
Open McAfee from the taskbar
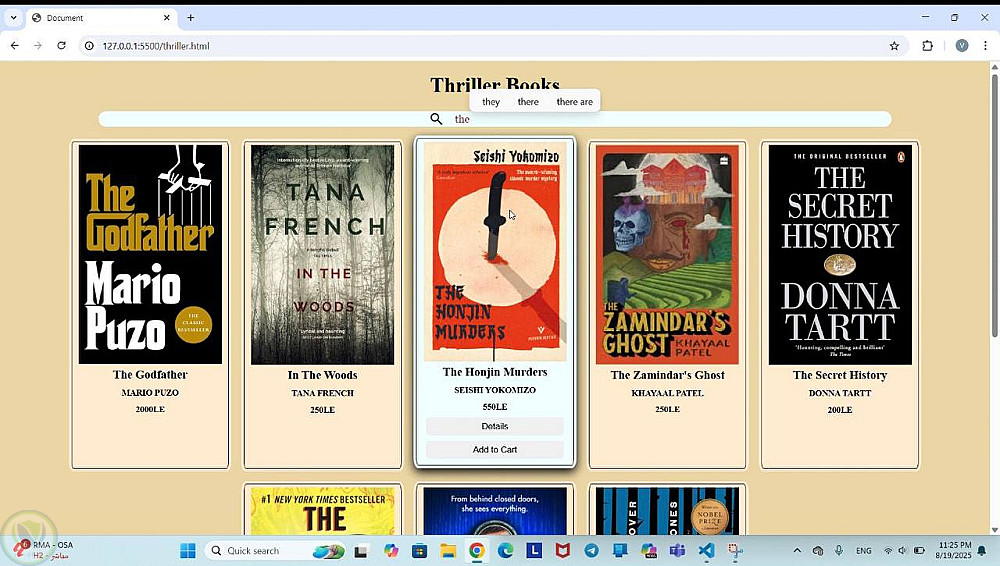[562, 551]
